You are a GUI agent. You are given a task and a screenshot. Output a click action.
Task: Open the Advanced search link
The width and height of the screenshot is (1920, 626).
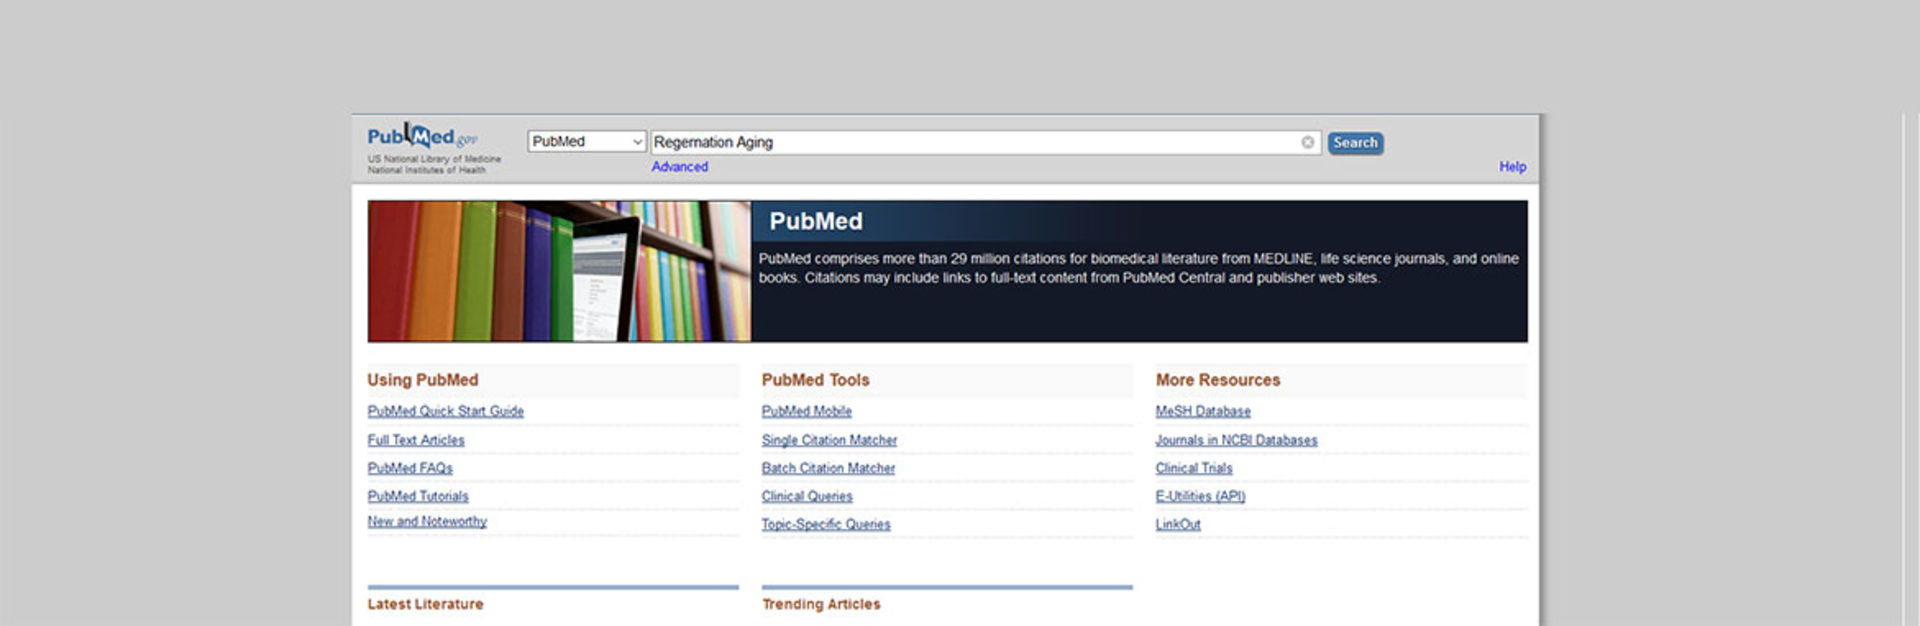(679, 167)
